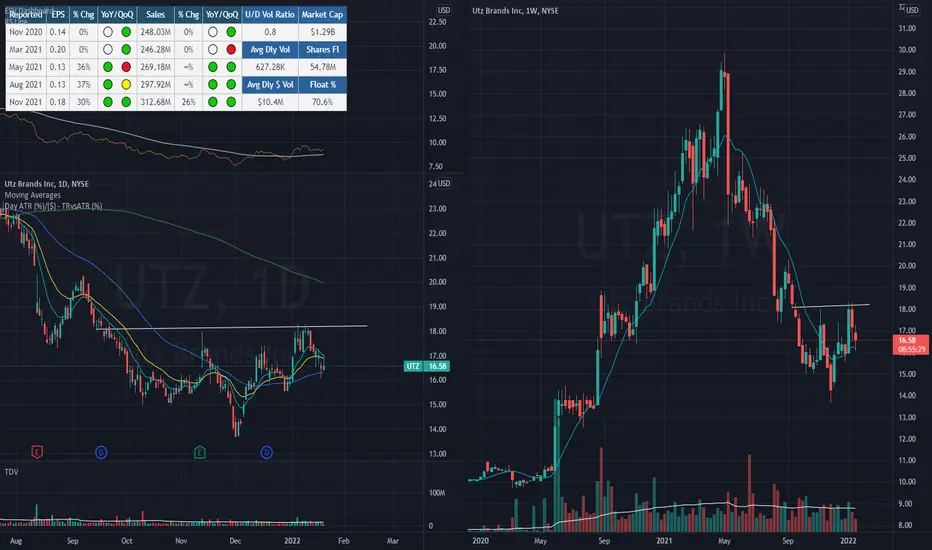Click the '100M' label on the volume scale

click(437, 493)
